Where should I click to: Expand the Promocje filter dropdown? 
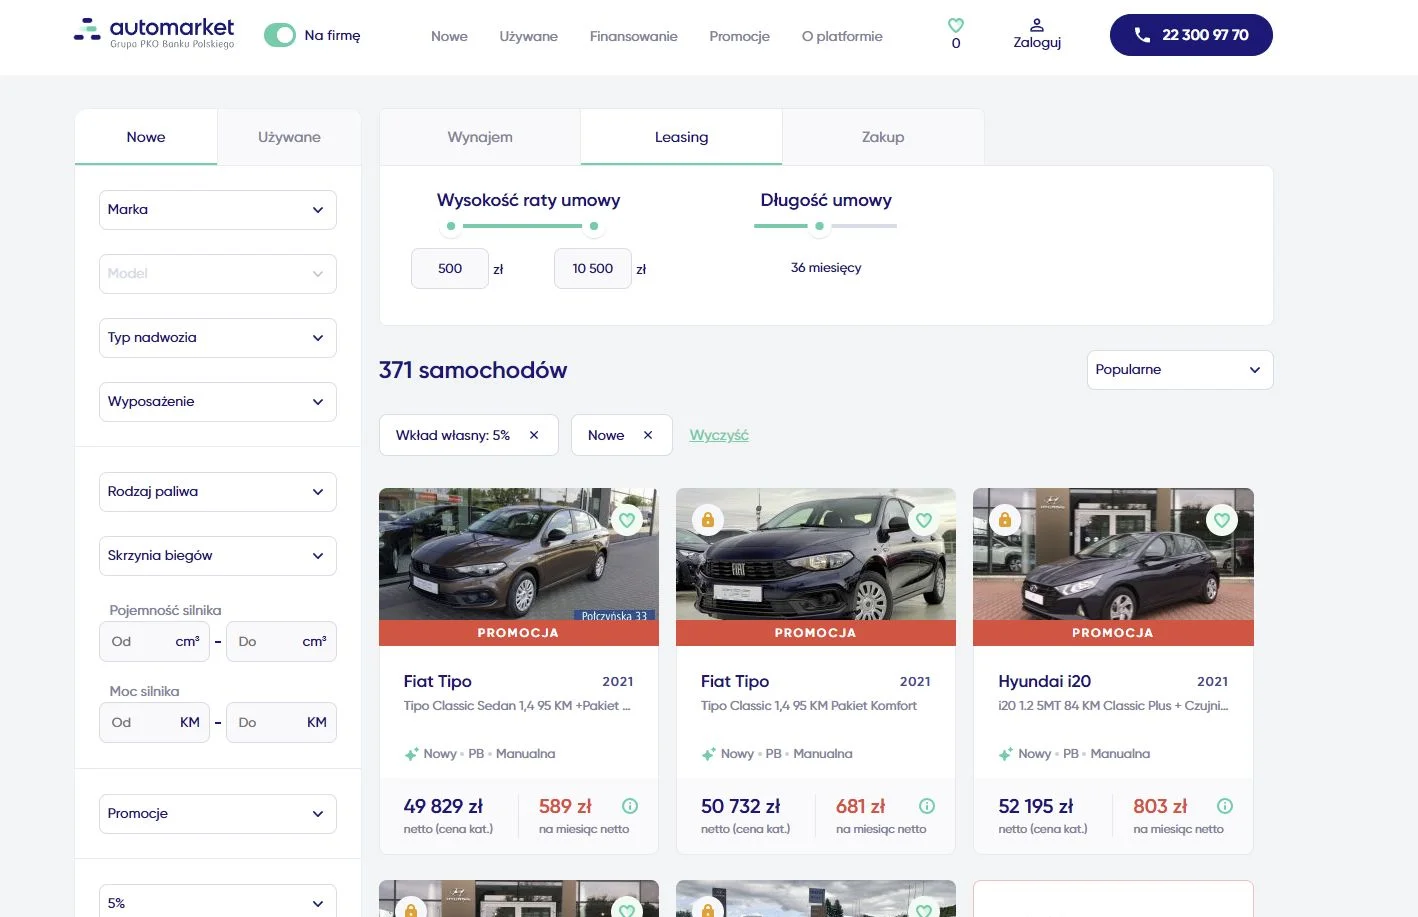click(218, 814)
